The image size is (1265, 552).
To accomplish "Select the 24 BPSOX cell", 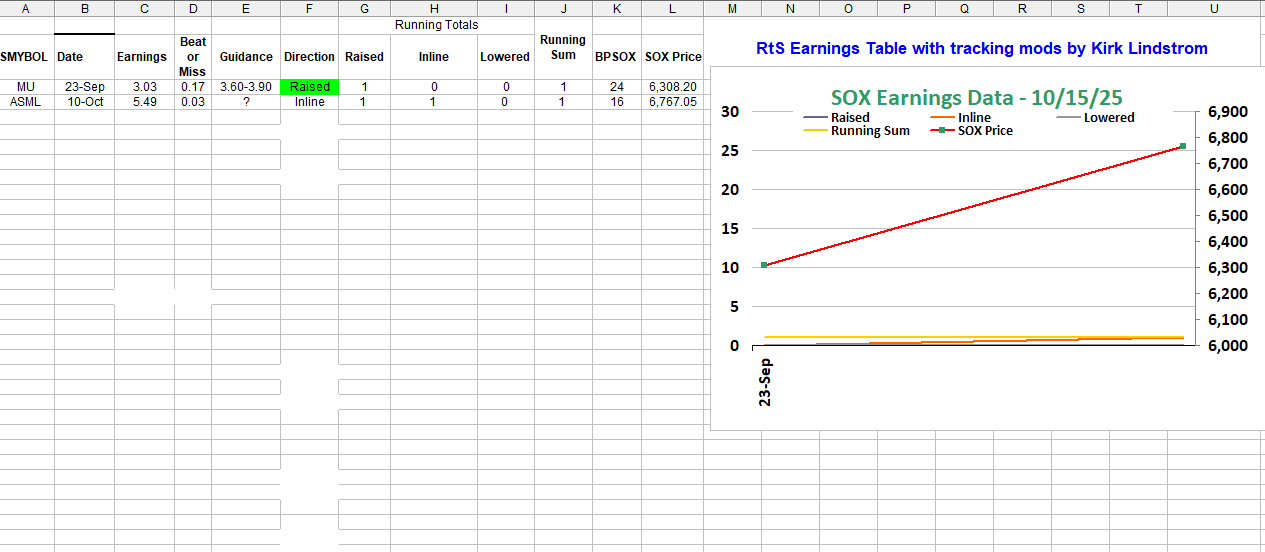I will coord(616,87).
